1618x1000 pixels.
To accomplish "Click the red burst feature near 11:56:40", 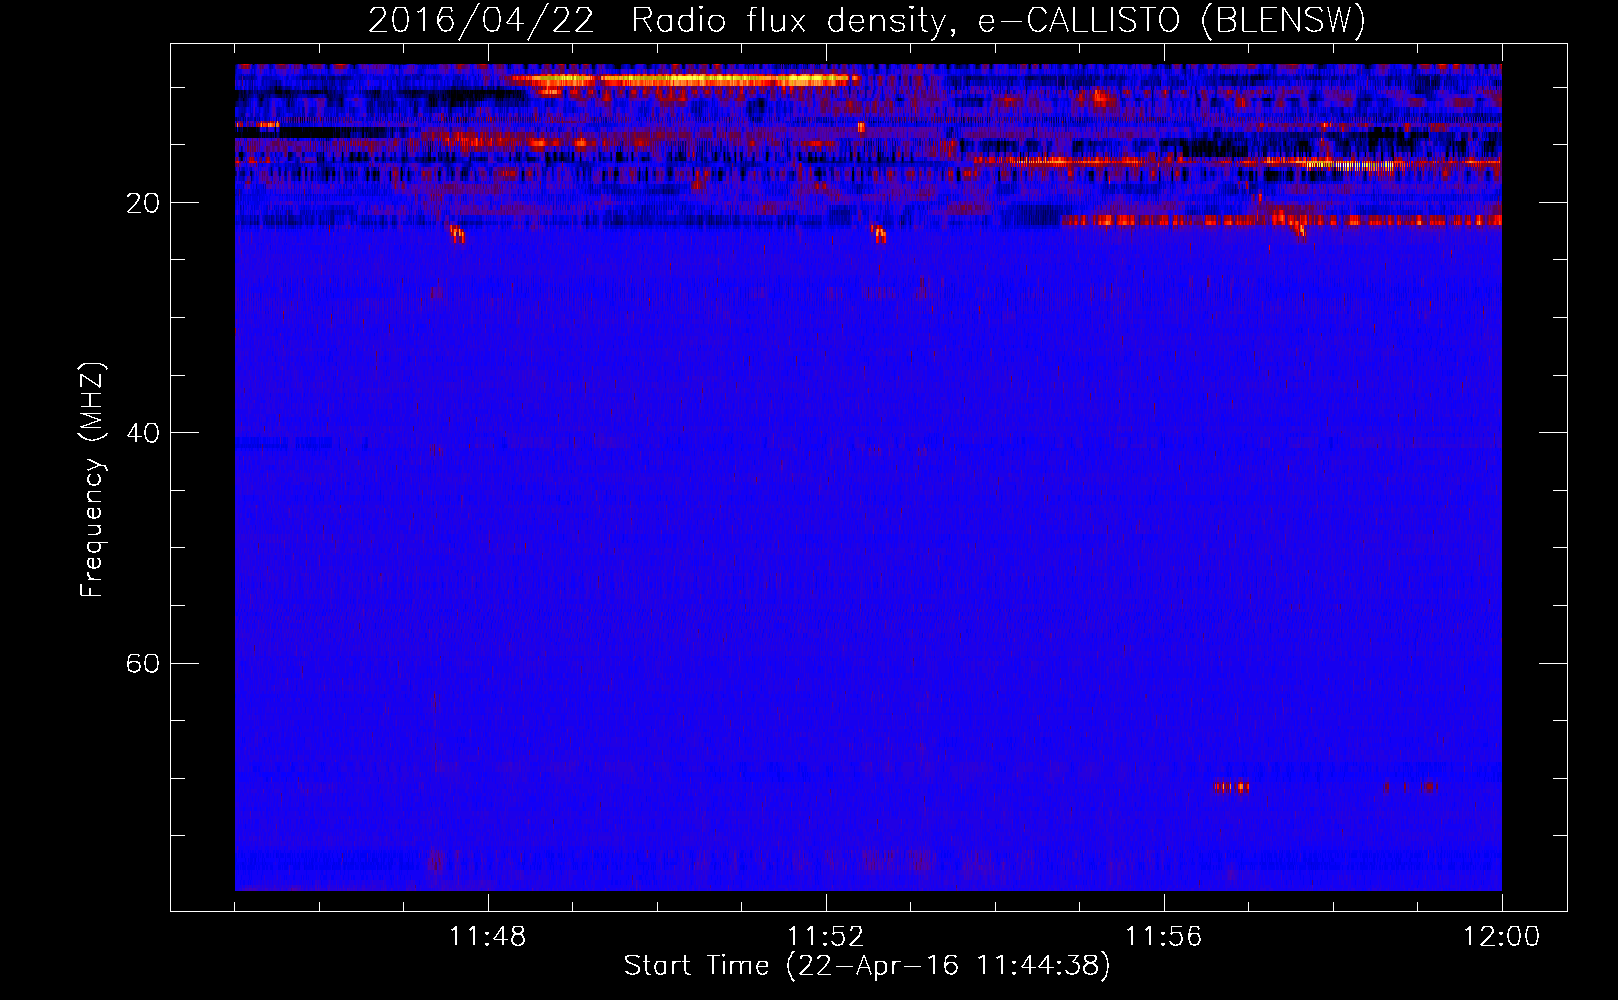I will (x=1233, y=787).
